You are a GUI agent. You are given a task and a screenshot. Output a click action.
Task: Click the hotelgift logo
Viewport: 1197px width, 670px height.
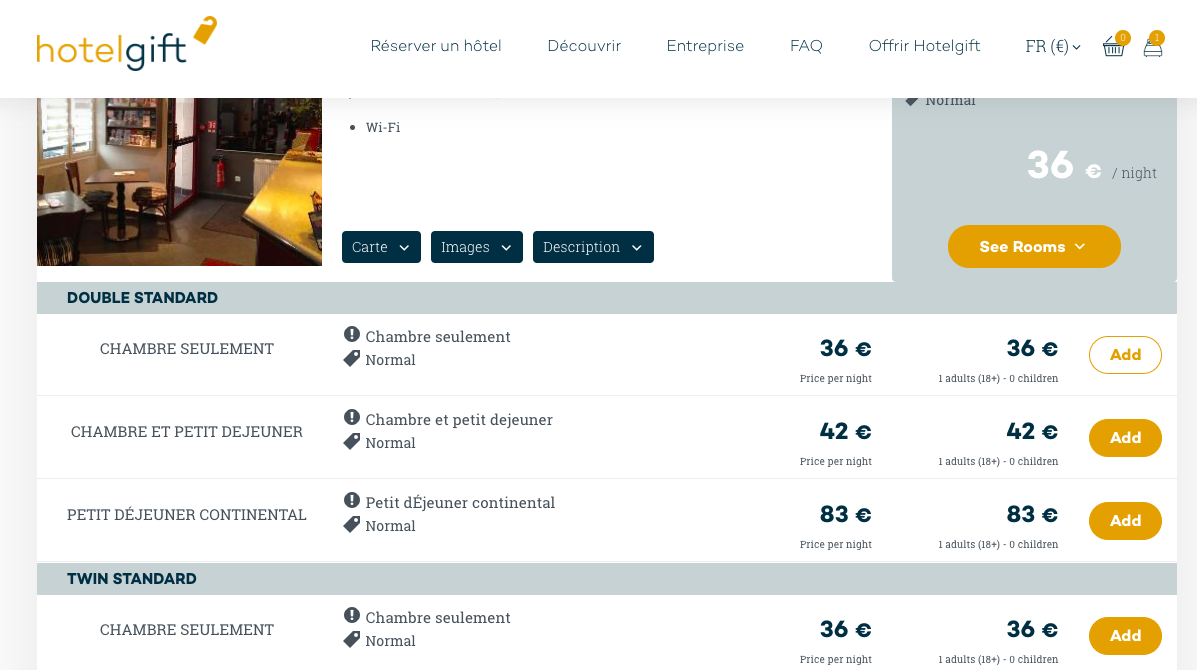coord(127,44)
